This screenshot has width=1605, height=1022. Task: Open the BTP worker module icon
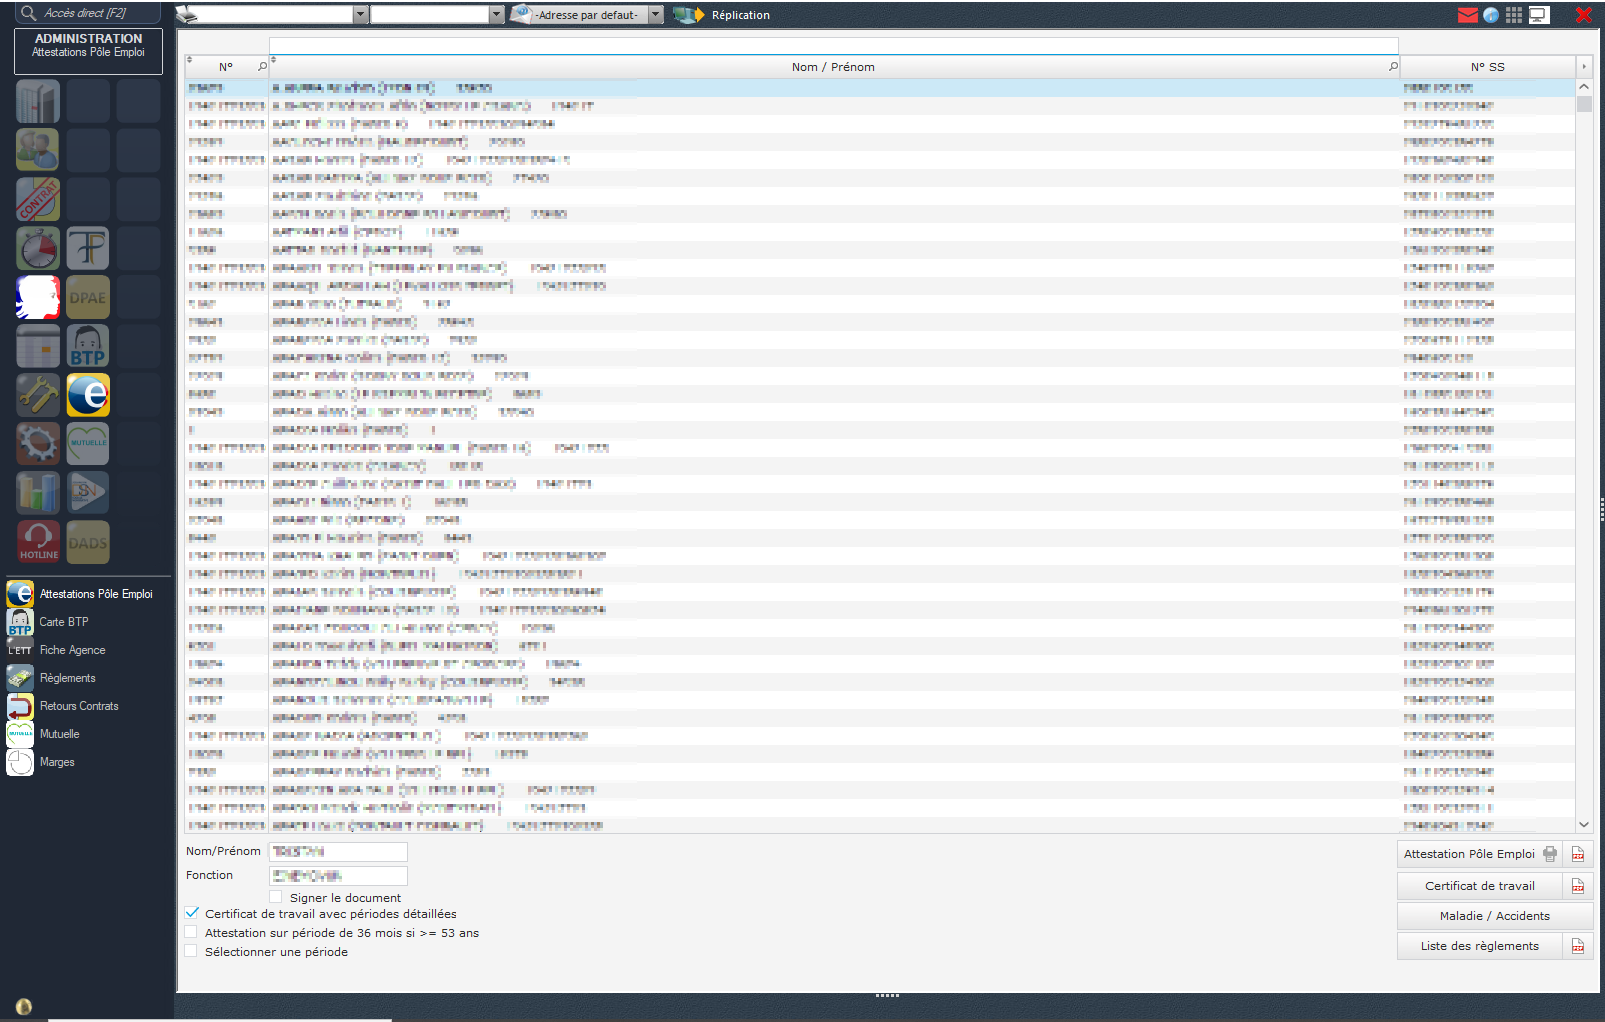pyautogui.click(x=88, y=346)
